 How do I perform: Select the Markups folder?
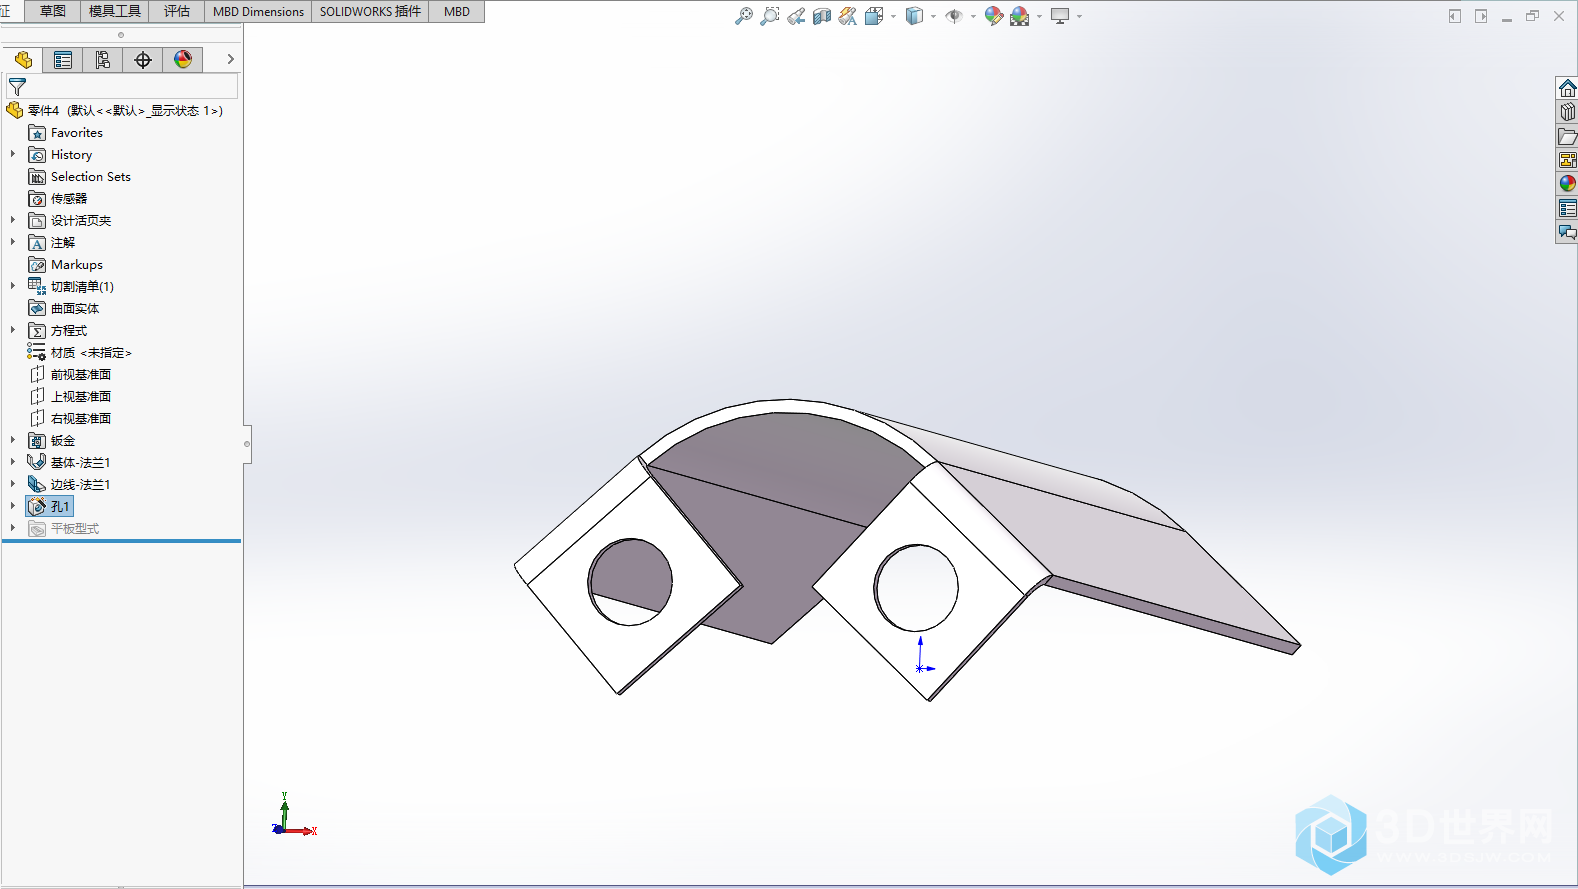(x=66, y=265)
